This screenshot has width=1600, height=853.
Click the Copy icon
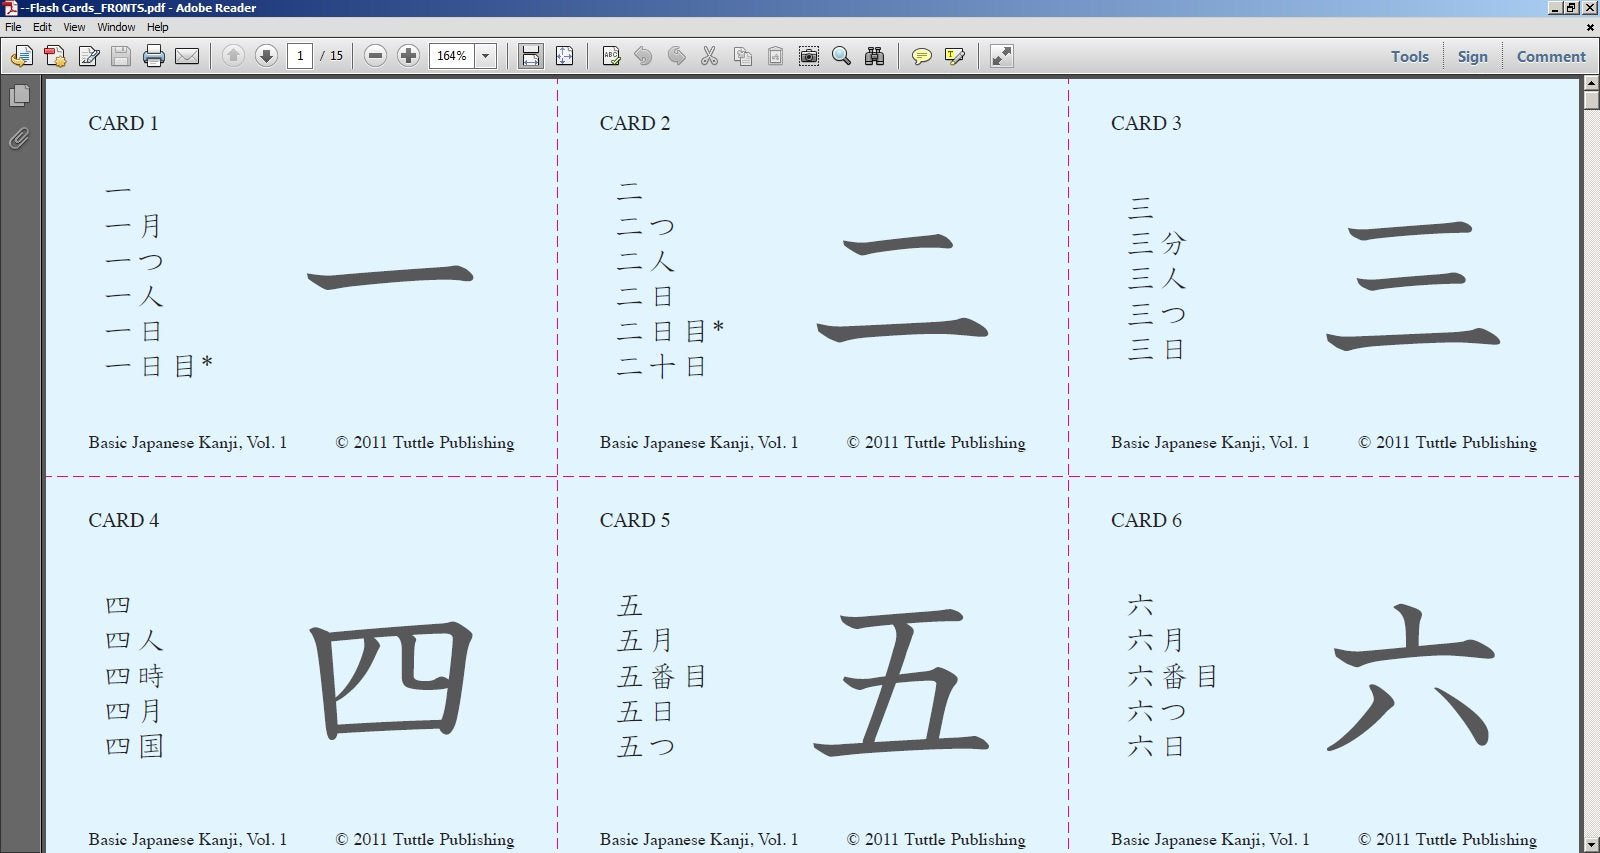coord(743,56)
